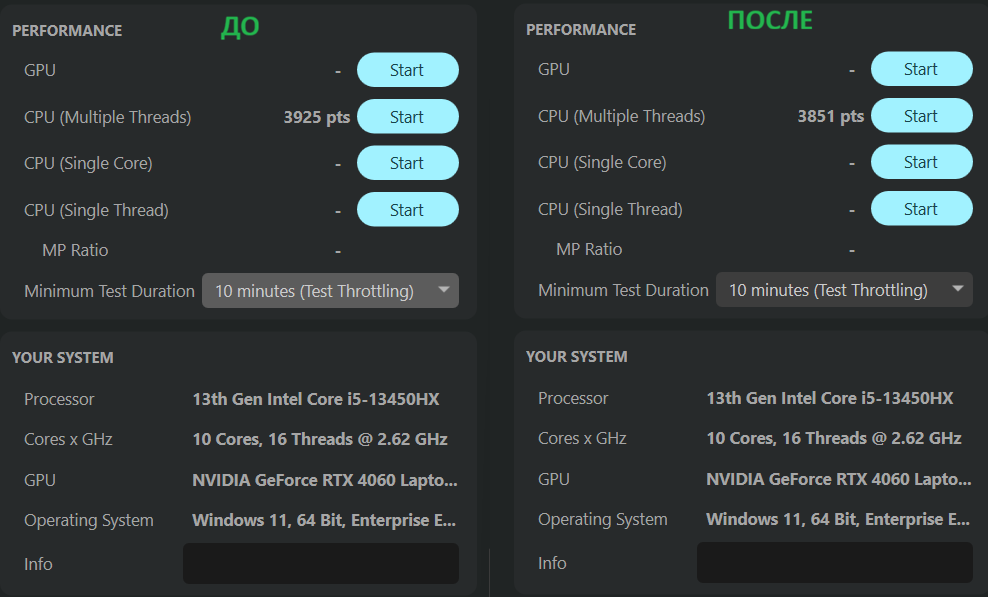This screenshot has height=597, width=988.
Task: Click the left dropdown arrow beside 10 minutes
Action: [x=444, y=289]
